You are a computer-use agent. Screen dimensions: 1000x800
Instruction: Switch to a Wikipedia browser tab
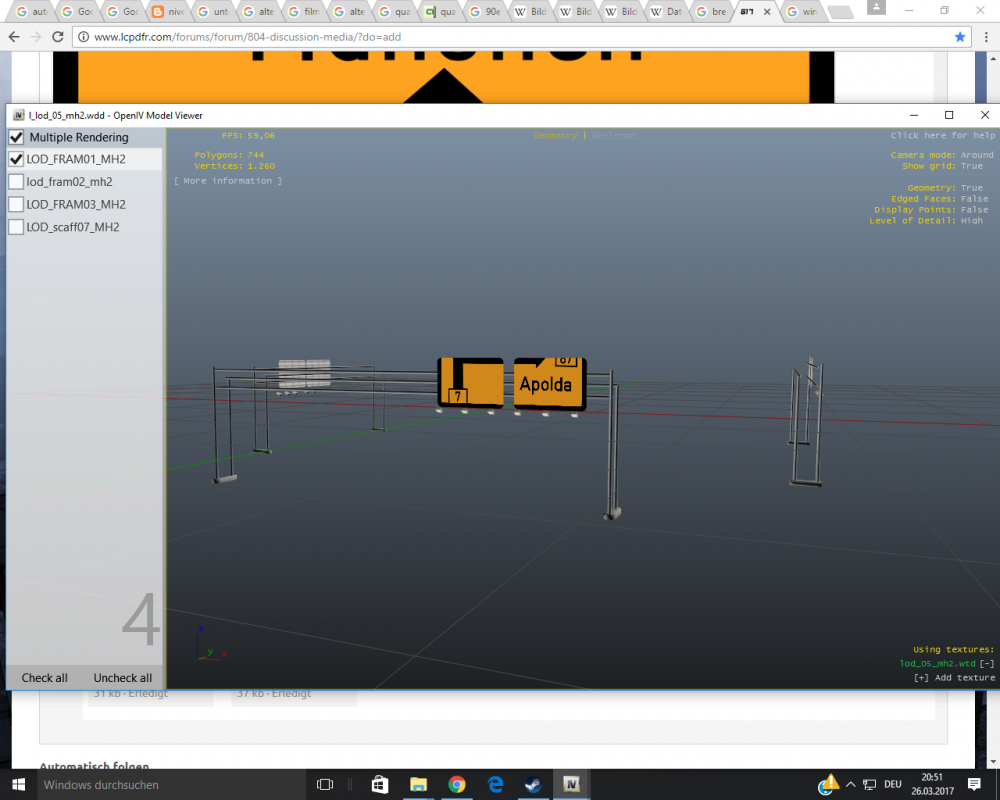[x=530, y=11]
